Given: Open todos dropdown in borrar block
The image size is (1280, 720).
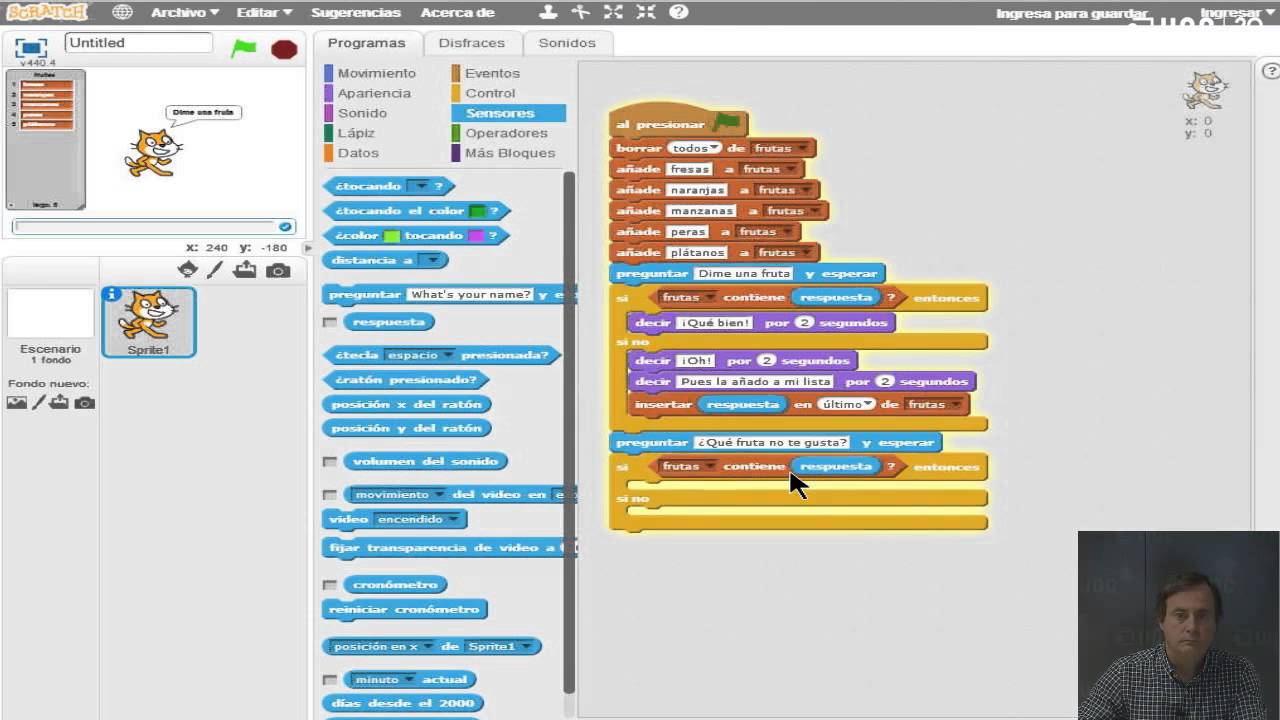Looking at the screenshot, I should 714,148.
